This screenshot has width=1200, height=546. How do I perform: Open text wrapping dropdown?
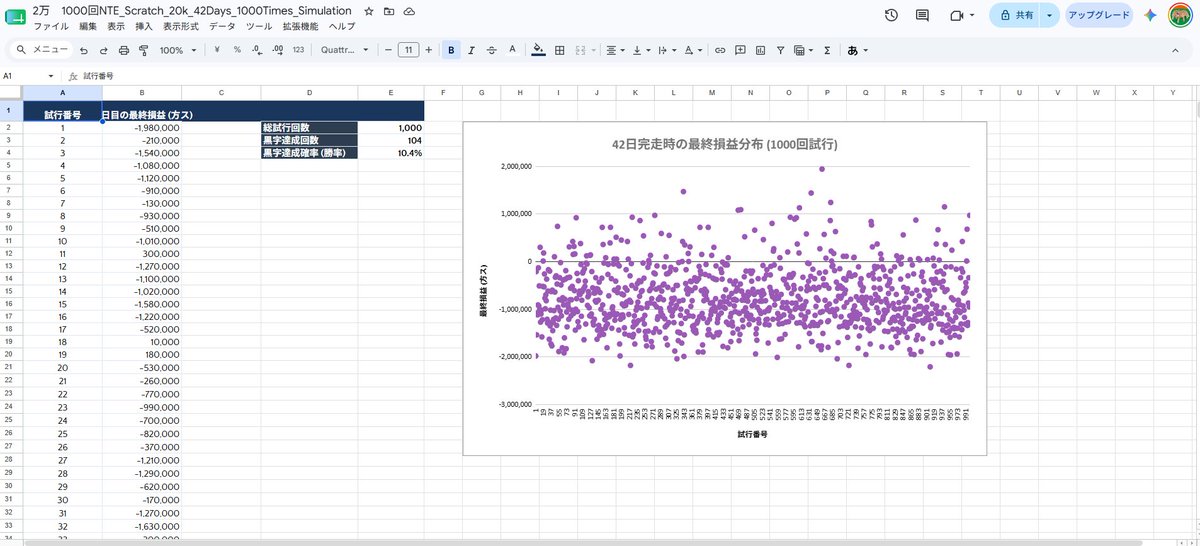(666, 49)
